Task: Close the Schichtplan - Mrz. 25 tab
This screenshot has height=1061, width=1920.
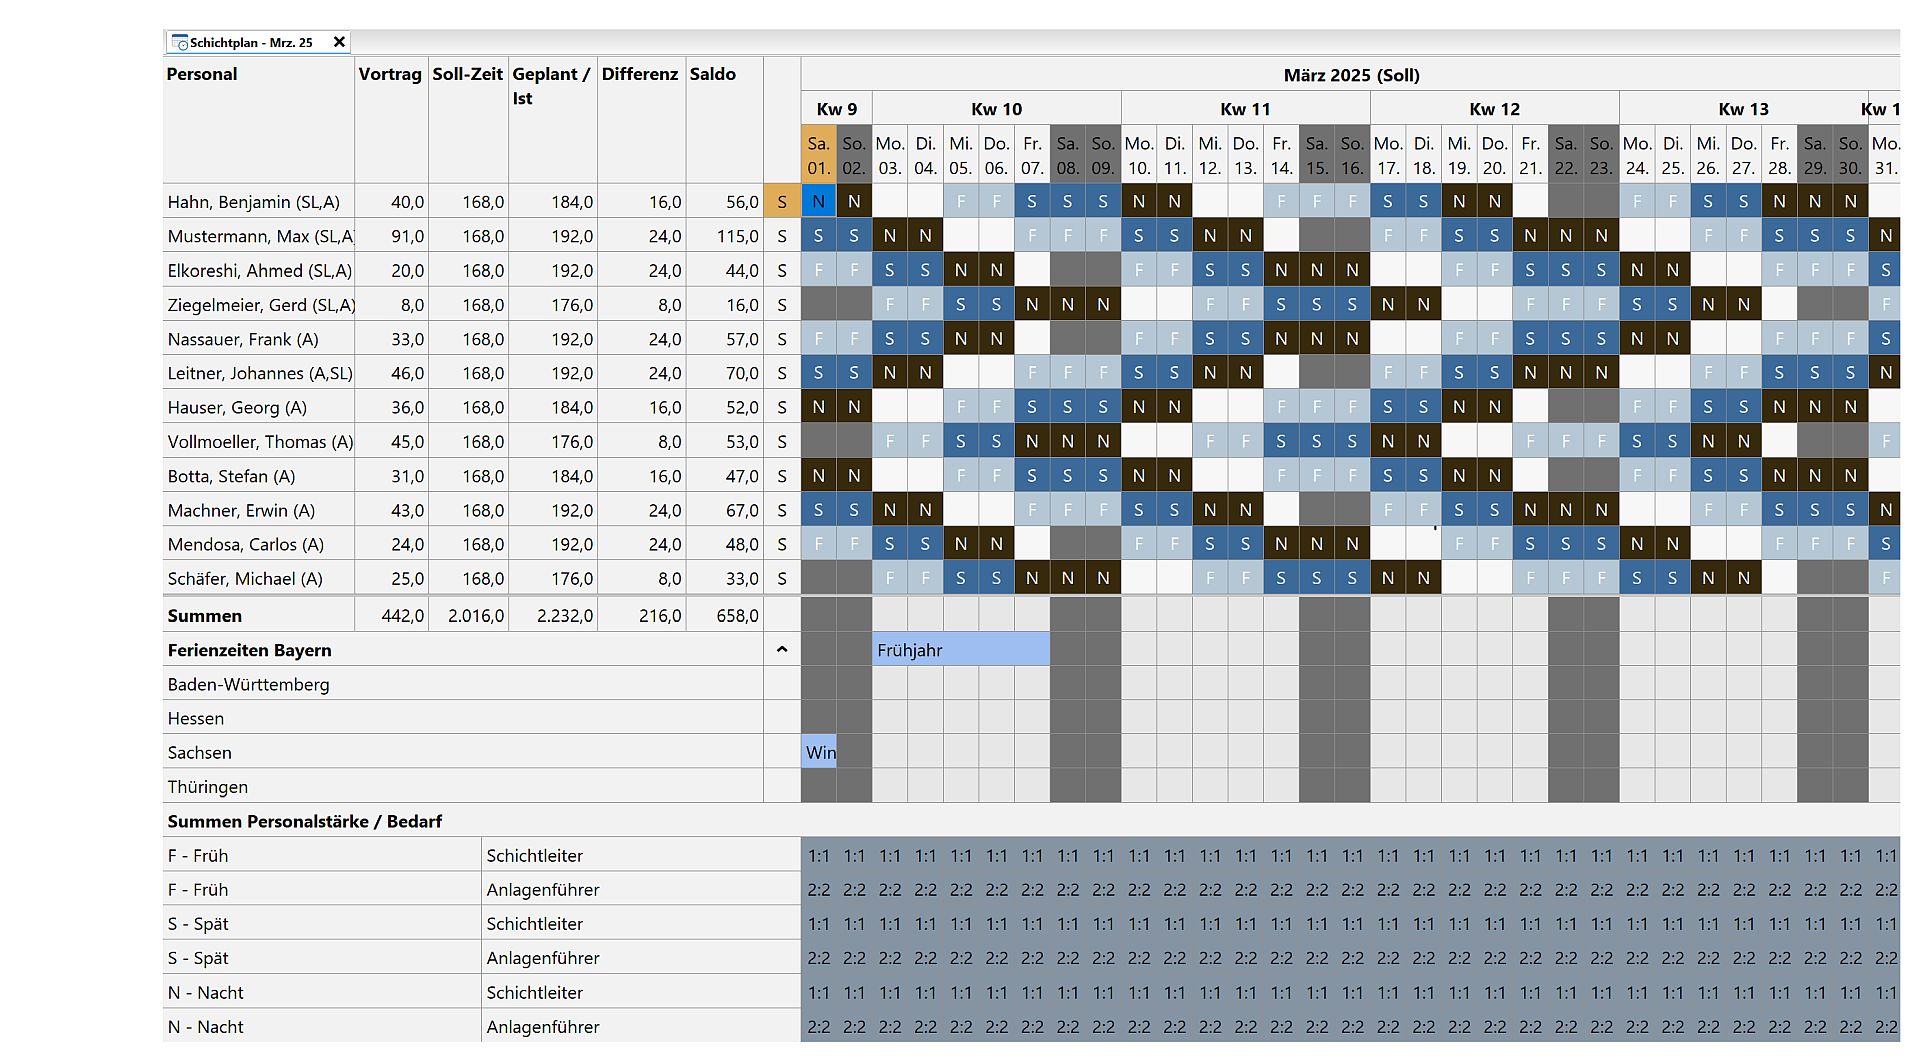Action: click(x=339, y=42)
